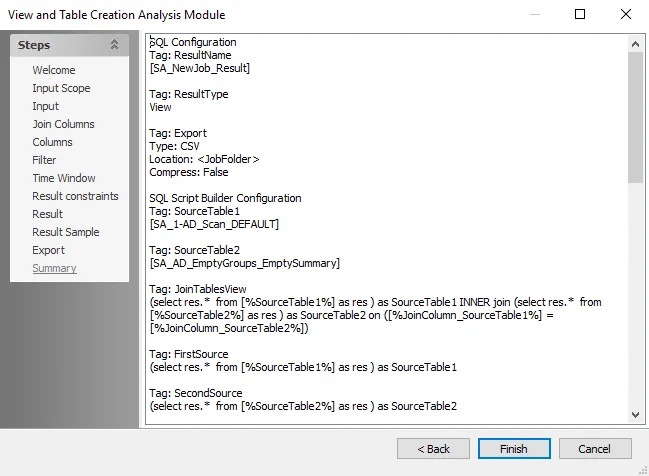Close the Analysis Module window

(x=626, y=14)
